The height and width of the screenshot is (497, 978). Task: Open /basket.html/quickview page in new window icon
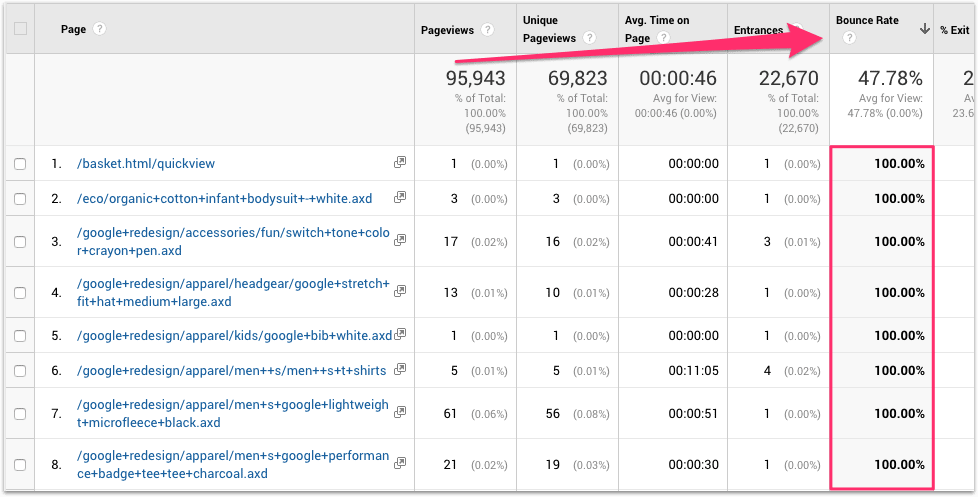[400, 162]
